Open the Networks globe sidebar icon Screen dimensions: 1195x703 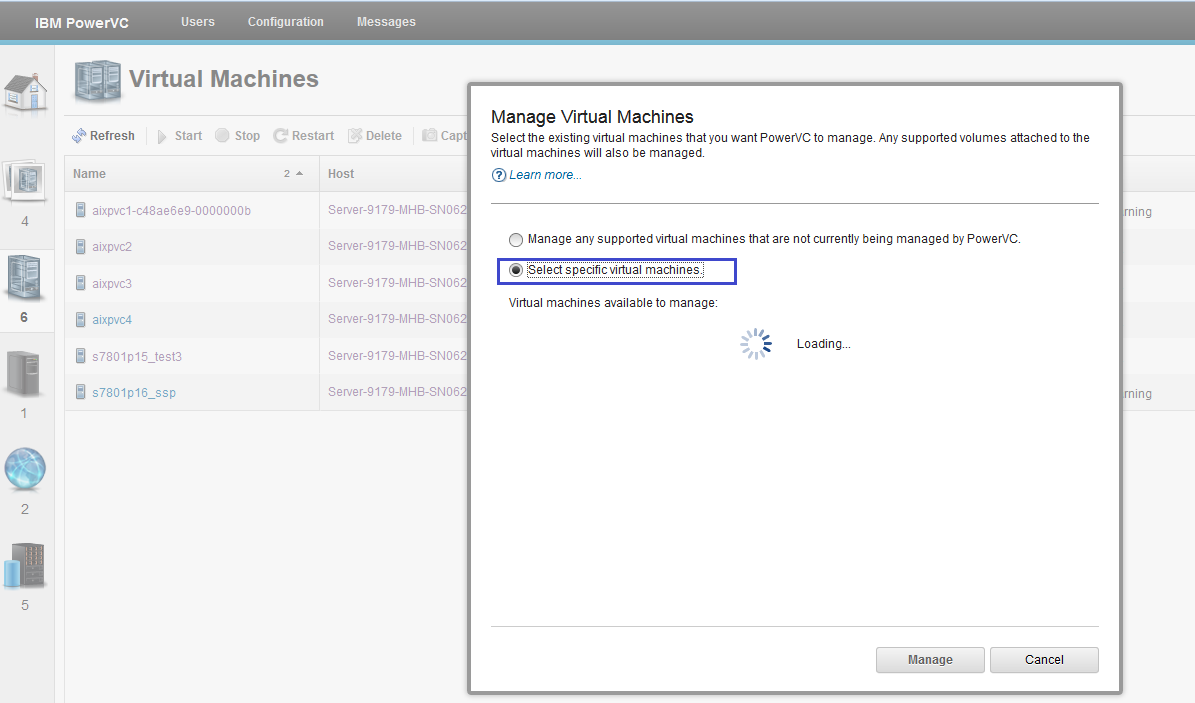tap(25, 468)
